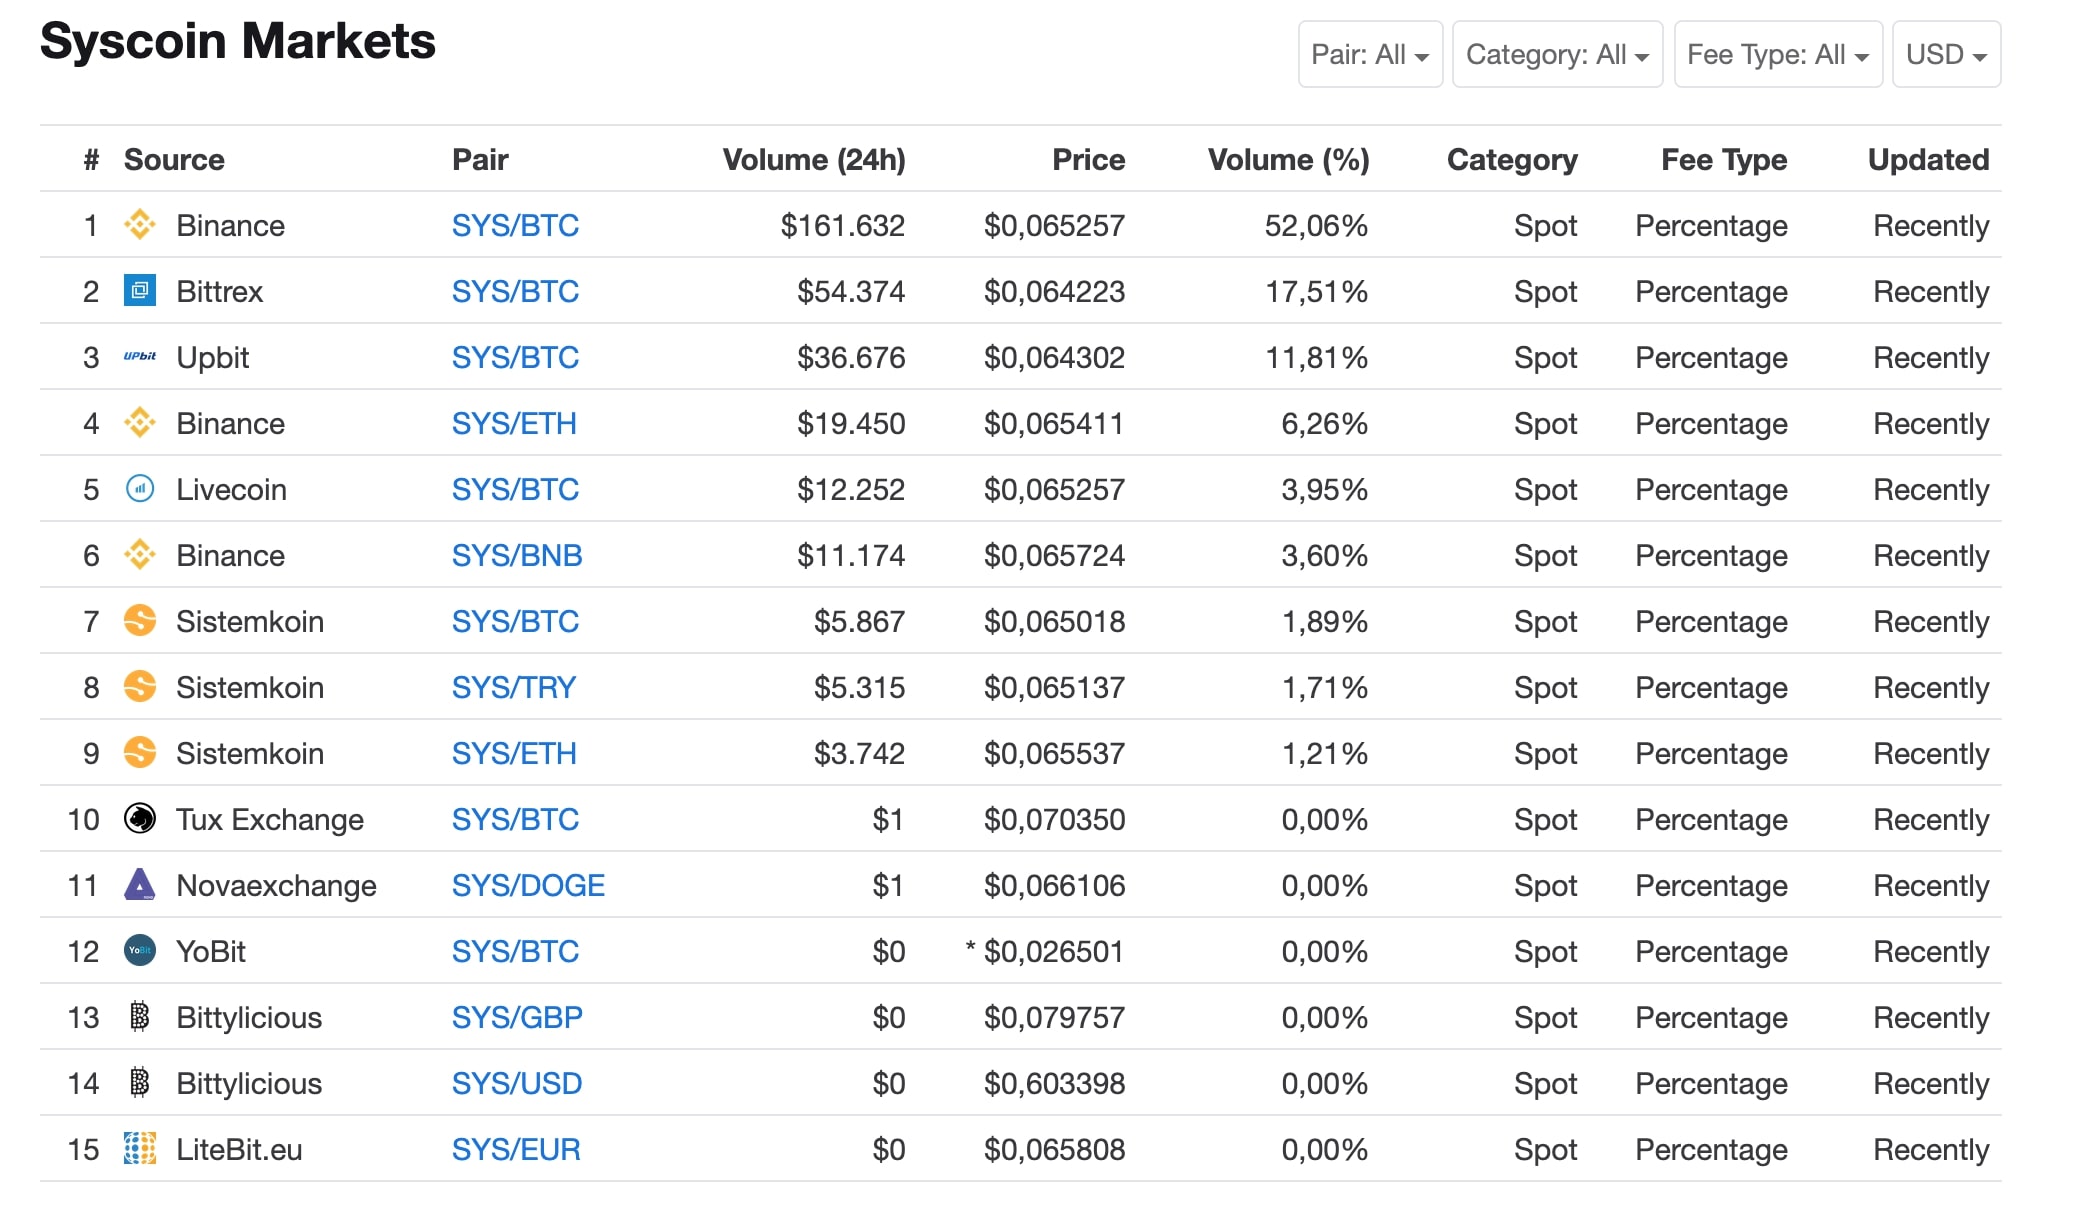Image resolution: width=2078 pixels, height=1218 pixels.
Task: Click the Tux Exchange logo icon
Action: point(140,819)
